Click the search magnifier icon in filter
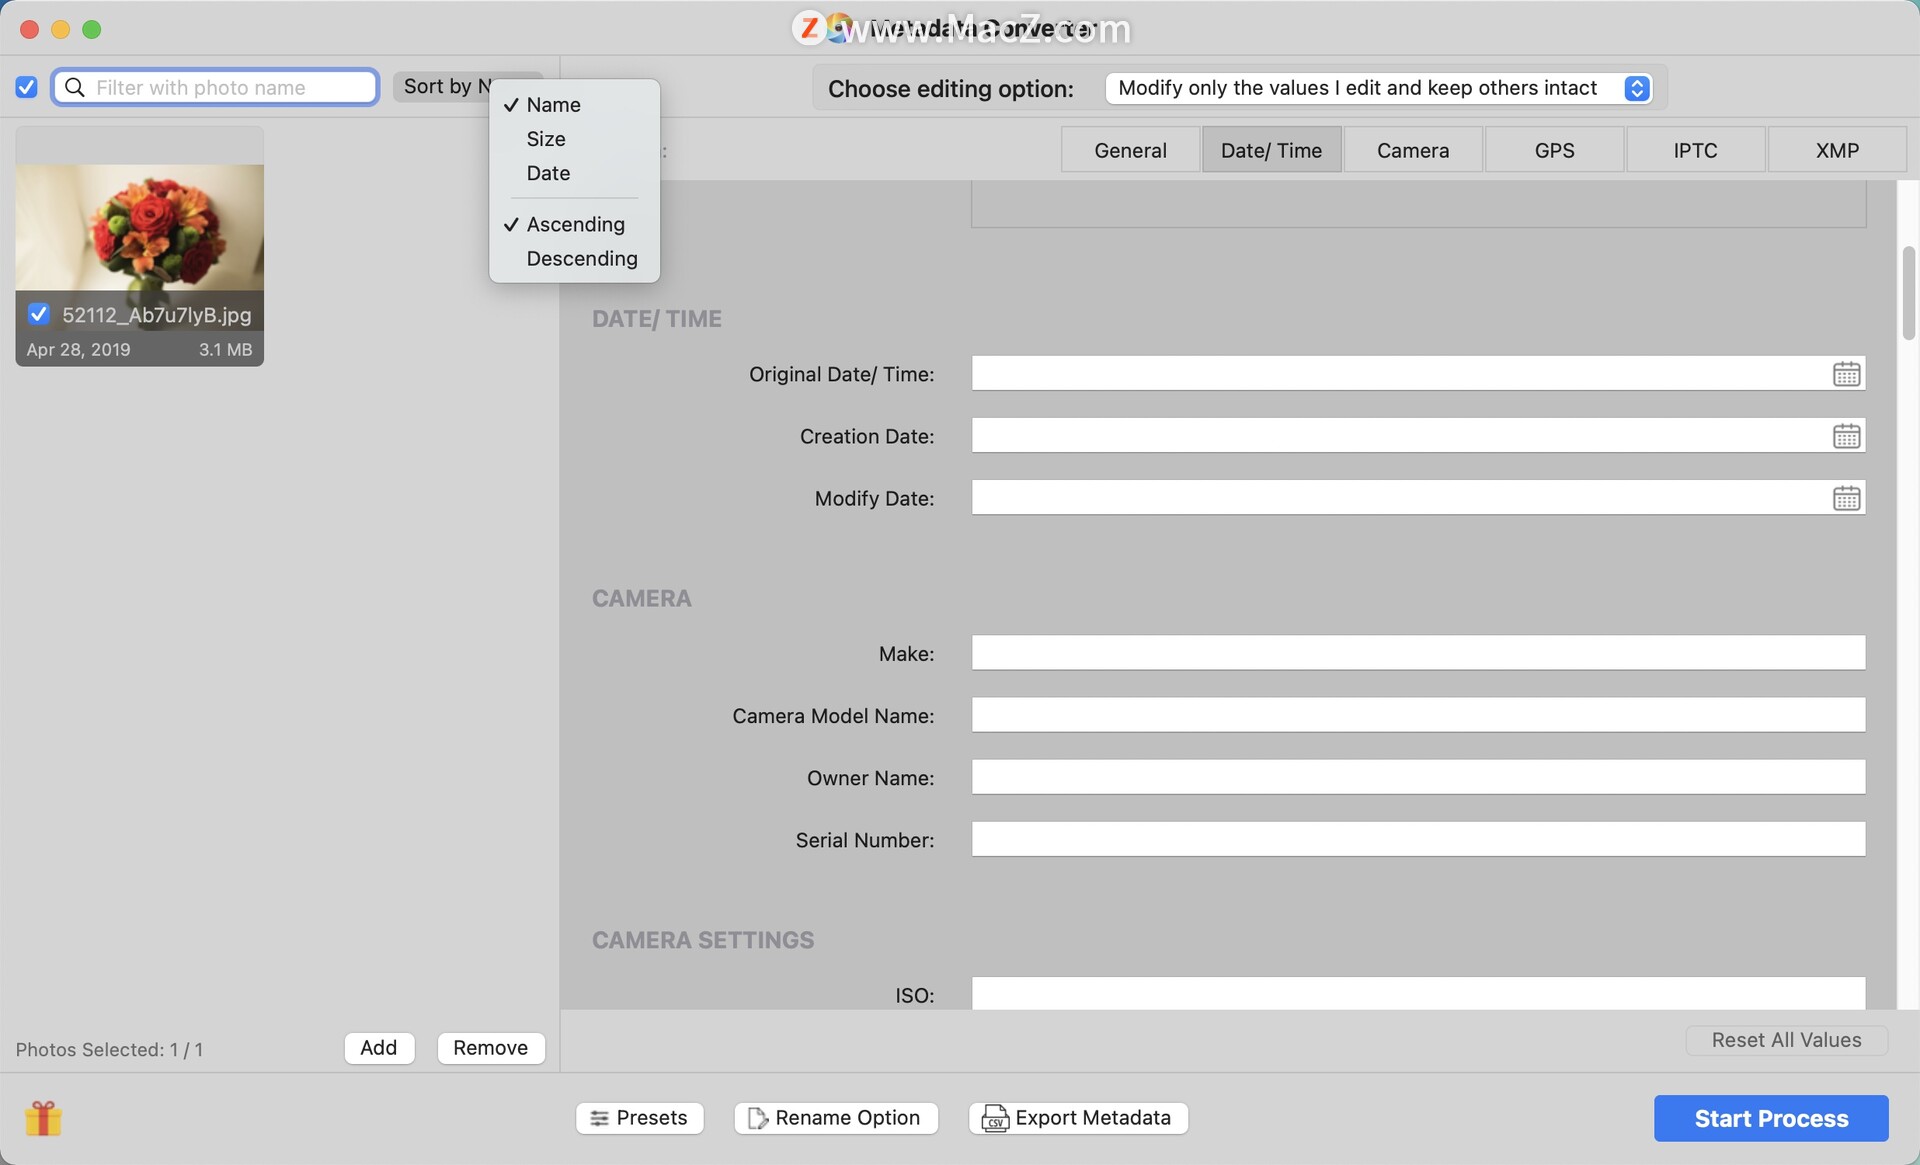Viewport: 1920px width, 1165px height. click(x=75, y=88)
